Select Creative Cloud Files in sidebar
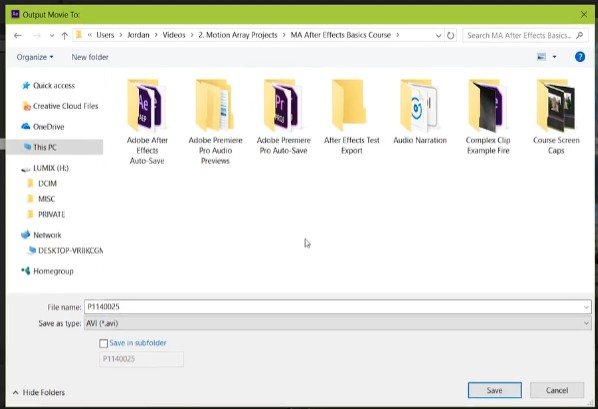598x409 pixels. tap(60, 106)
